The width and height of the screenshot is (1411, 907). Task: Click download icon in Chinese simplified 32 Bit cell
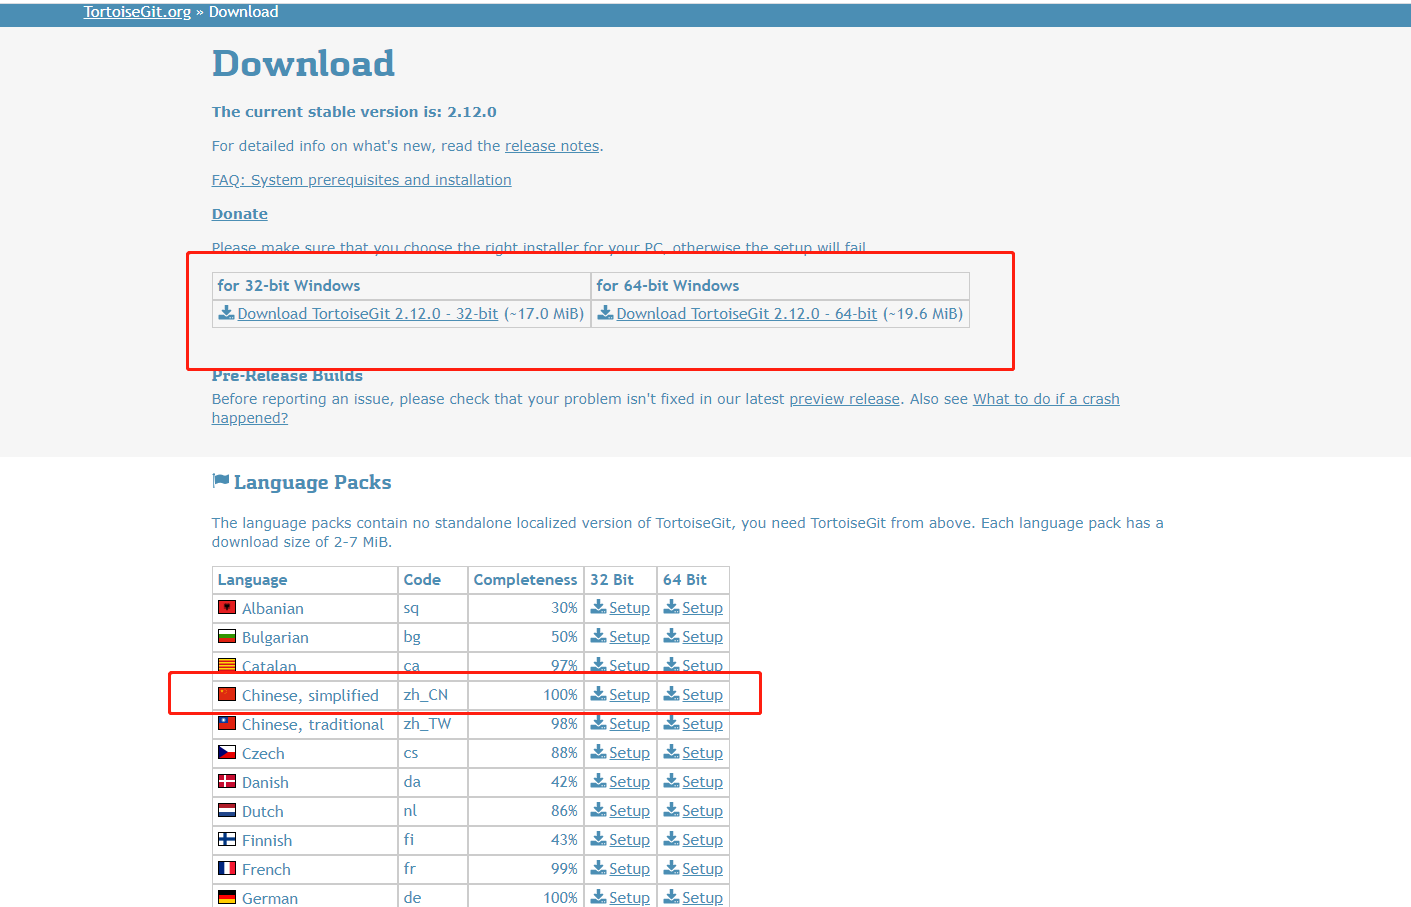[598, 694]
